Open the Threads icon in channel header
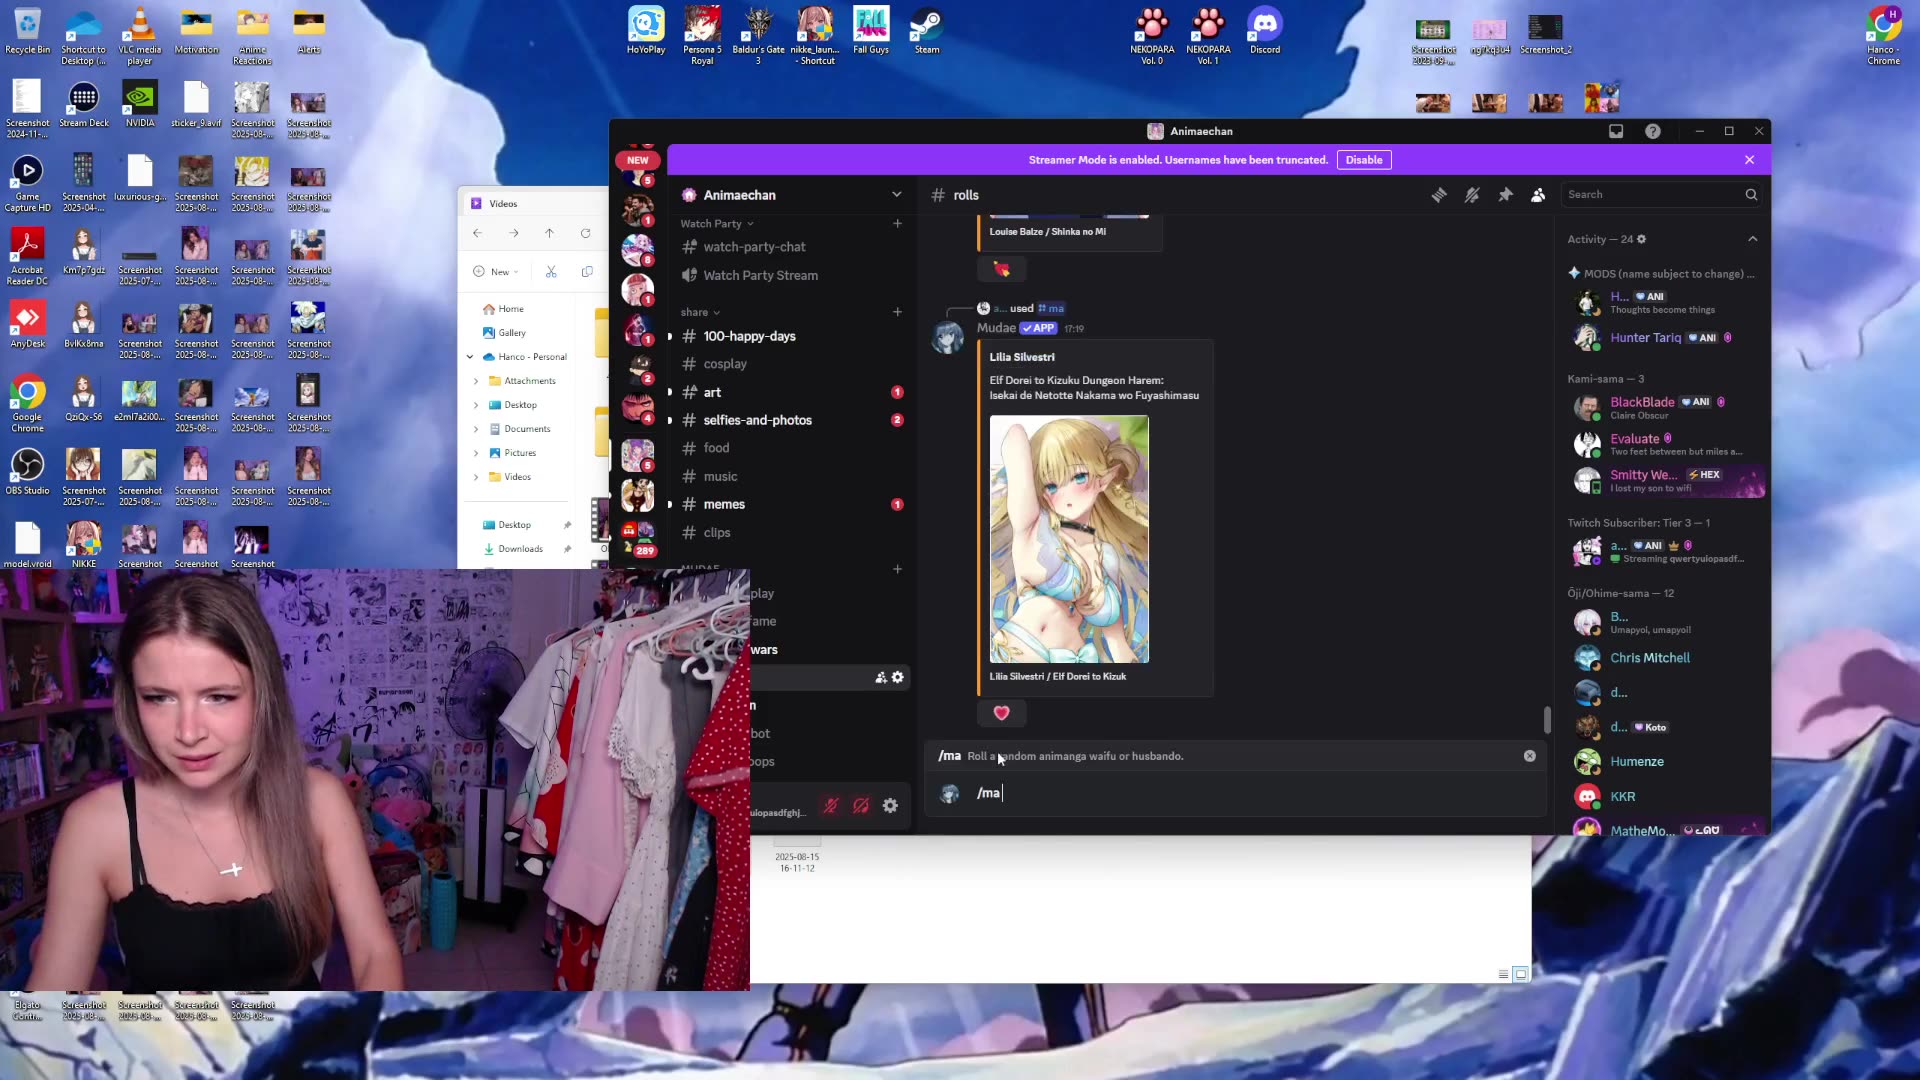 point(1439,195)
